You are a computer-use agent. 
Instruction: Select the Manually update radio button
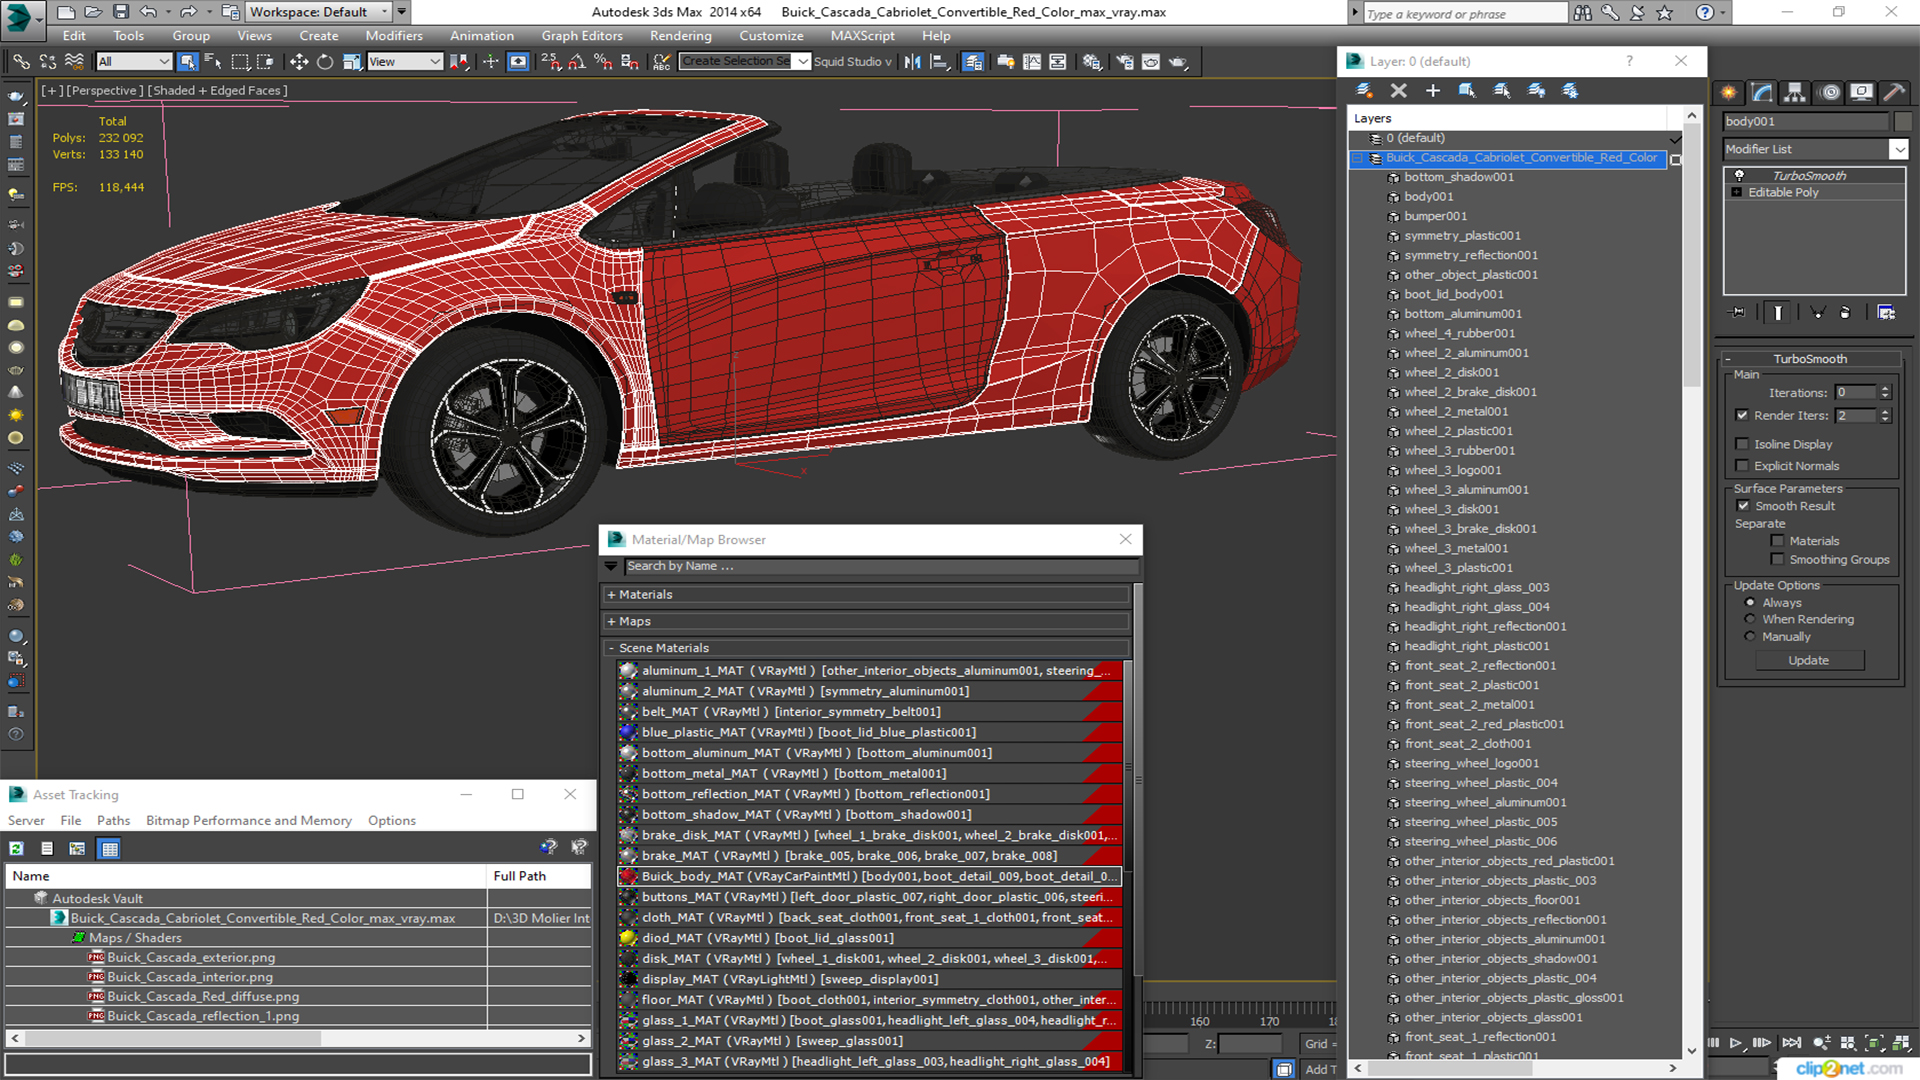click(x=1750, y=637)
